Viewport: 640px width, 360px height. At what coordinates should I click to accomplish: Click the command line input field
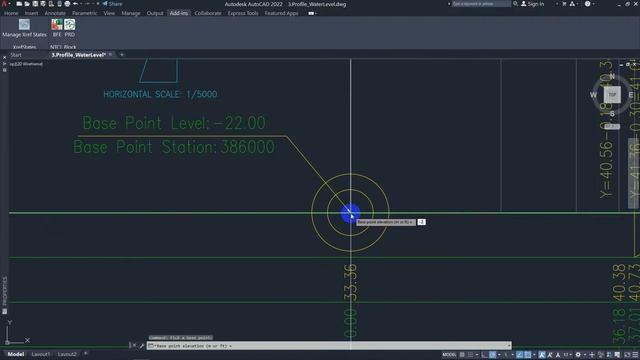(329, 346)
